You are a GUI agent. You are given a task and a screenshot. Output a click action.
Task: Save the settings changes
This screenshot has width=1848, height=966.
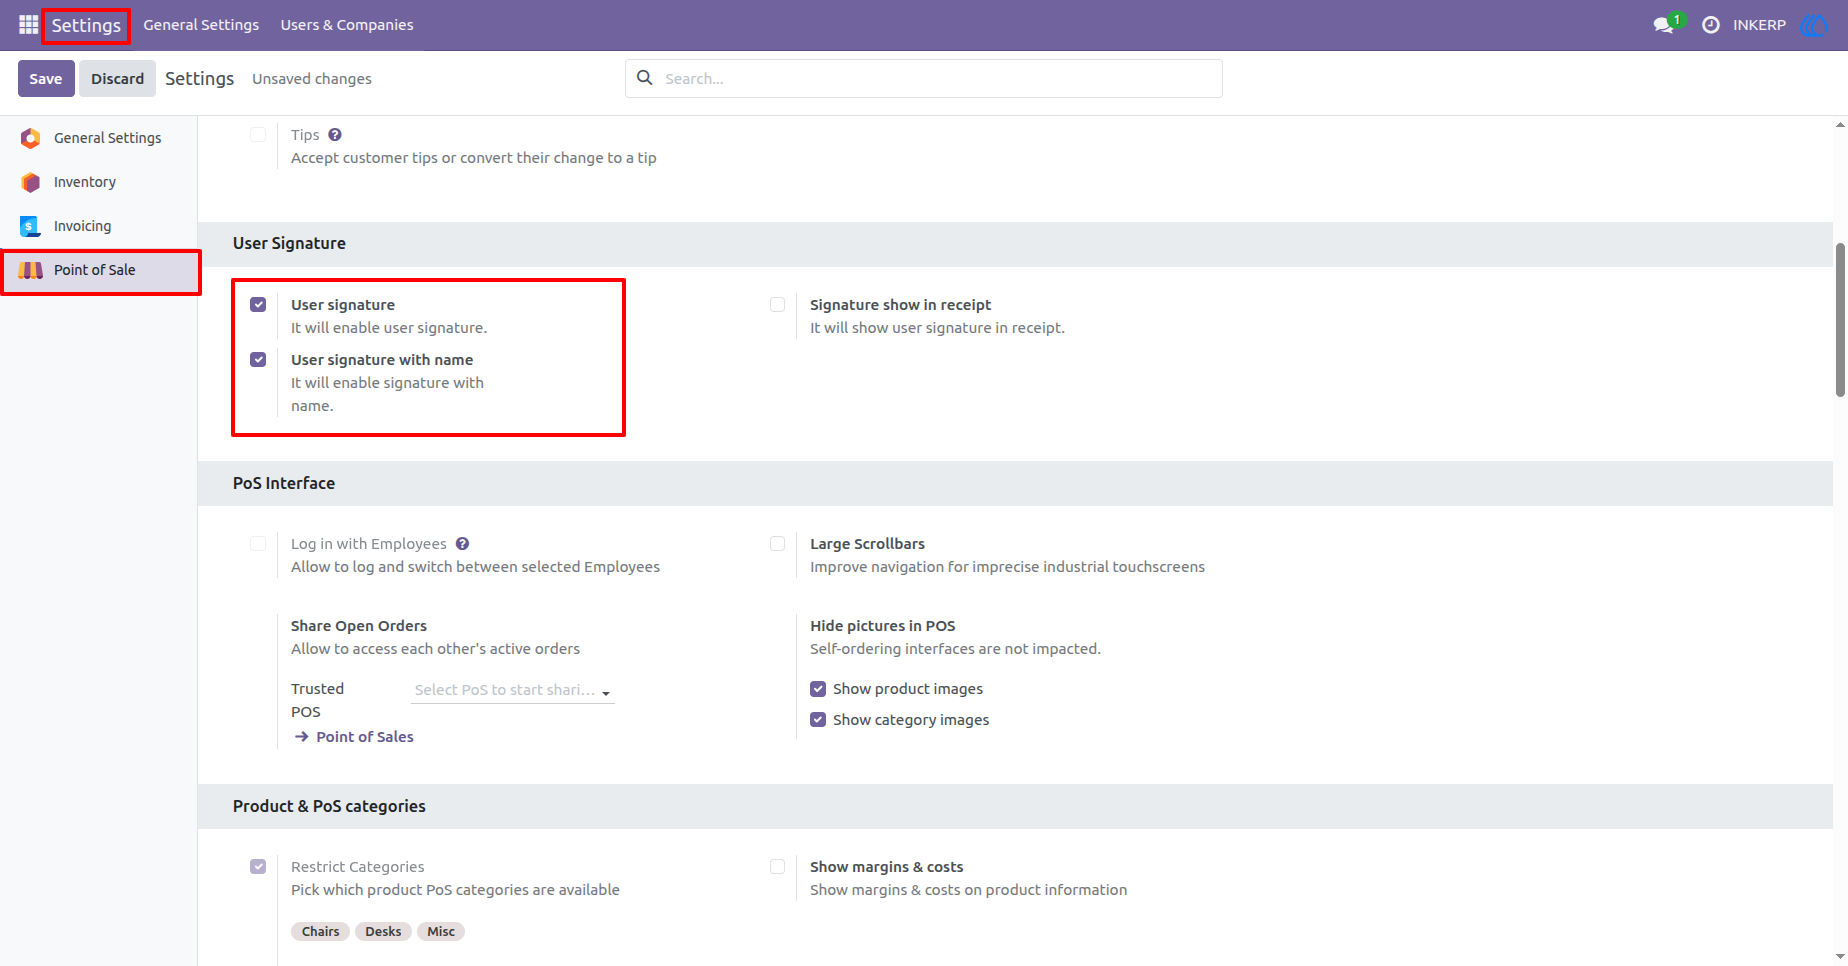tap(46, 79)
